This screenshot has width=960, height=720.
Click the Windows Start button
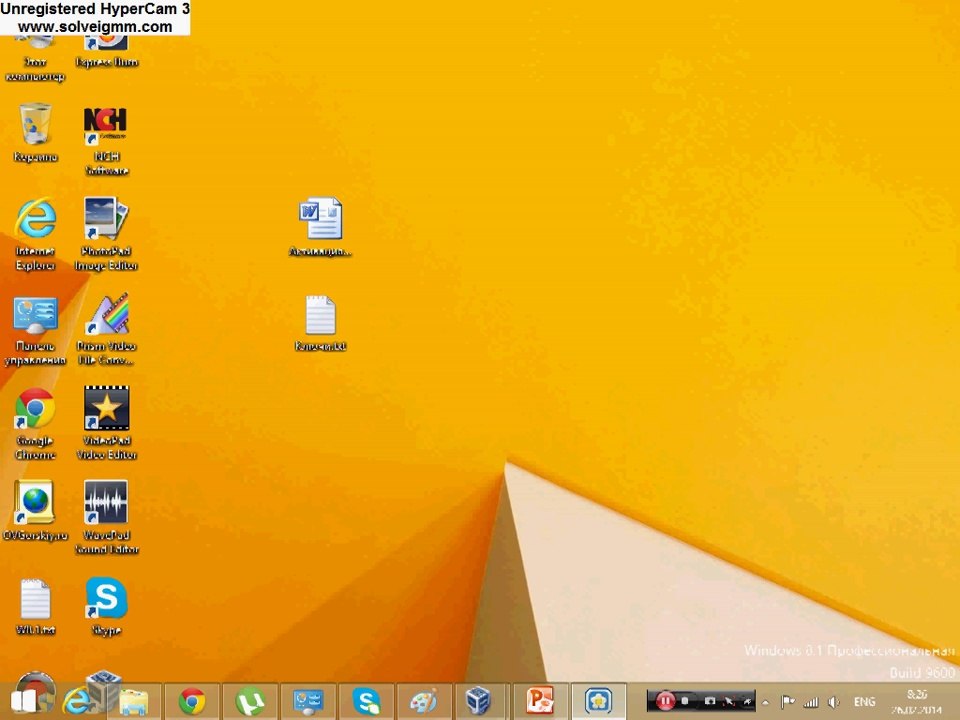[x=24, y=701]
